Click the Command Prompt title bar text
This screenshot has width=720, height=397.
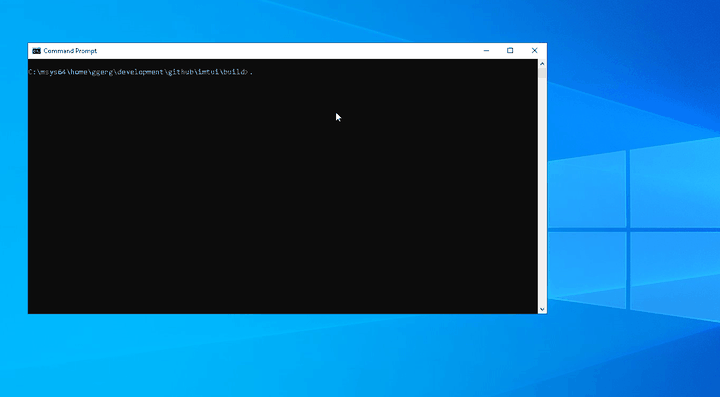coord(70,51)
